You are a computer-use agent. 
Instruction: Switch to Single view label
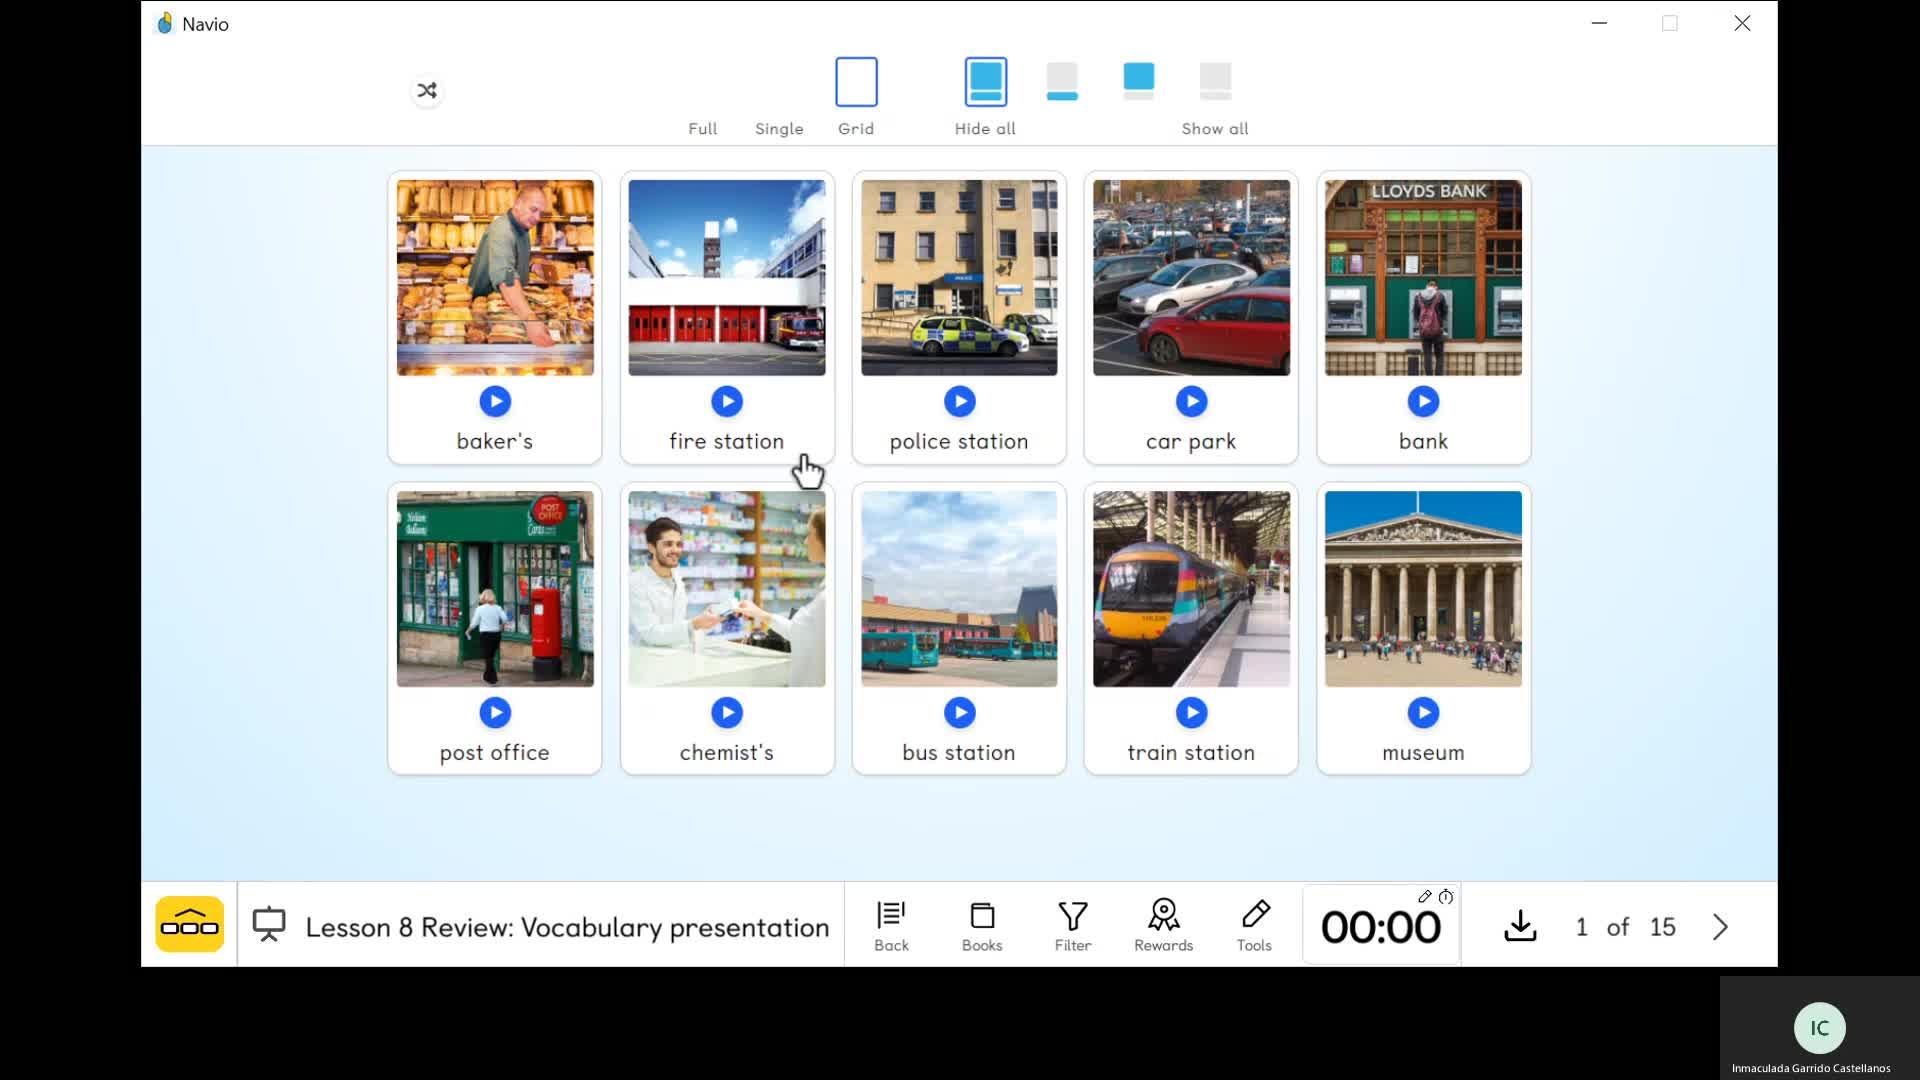tap(779, 129)
